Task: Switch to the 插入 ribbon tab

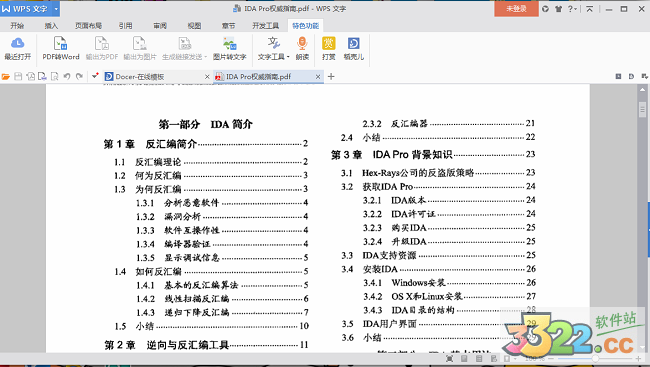Action: 51,26
